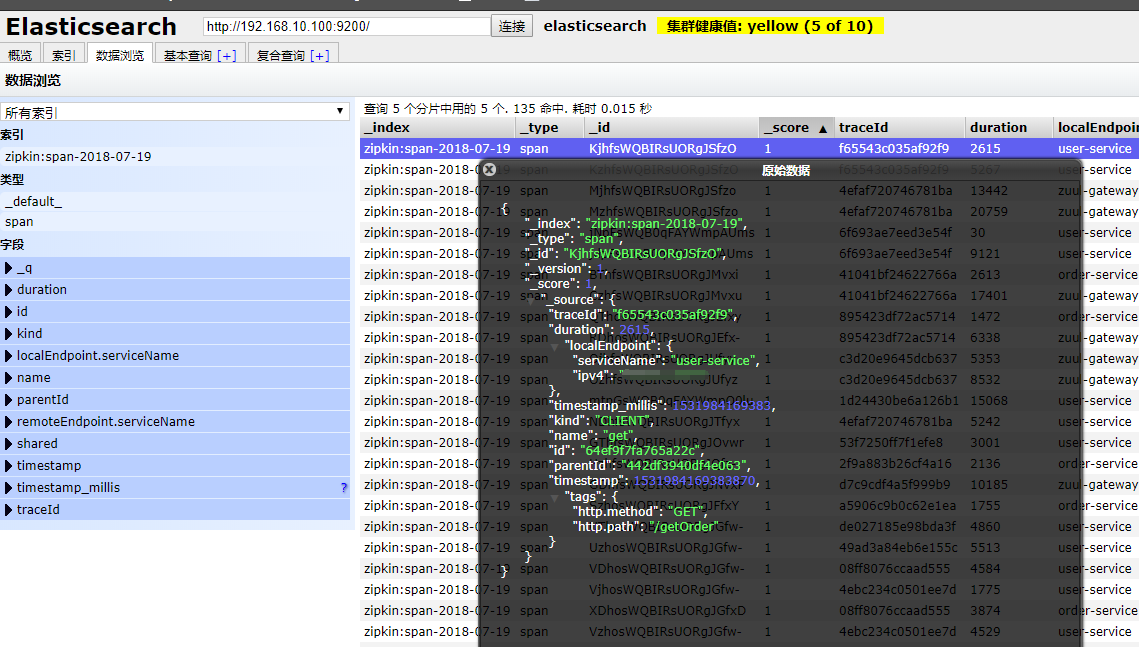Sort by the duration column header
1139x647 pixels.
click(x=1009, y=128)
